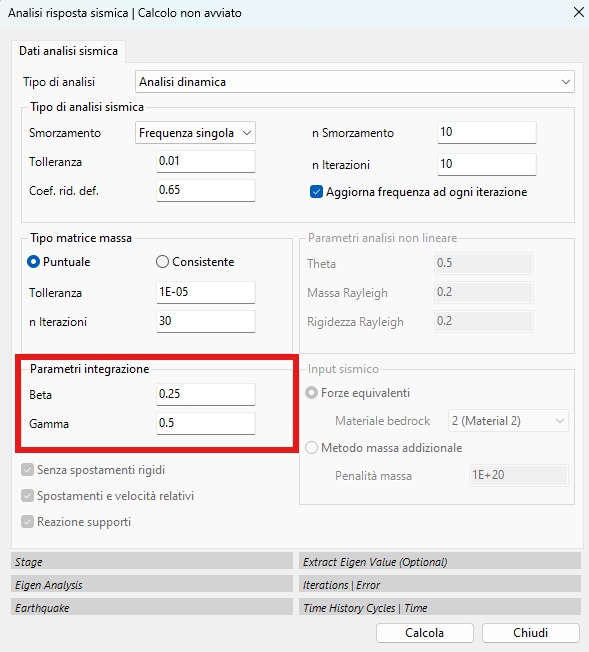
Task: Close the Analisi risposta sismica dialog
Action: tap(579, 12)
